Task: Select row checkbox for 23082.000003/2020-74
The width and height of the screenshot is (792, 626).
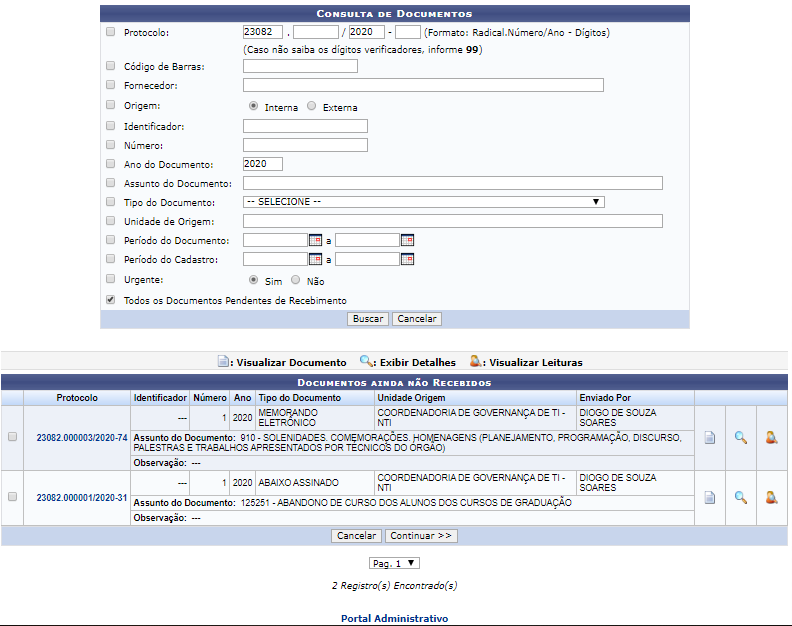Action: pos(13,437)
